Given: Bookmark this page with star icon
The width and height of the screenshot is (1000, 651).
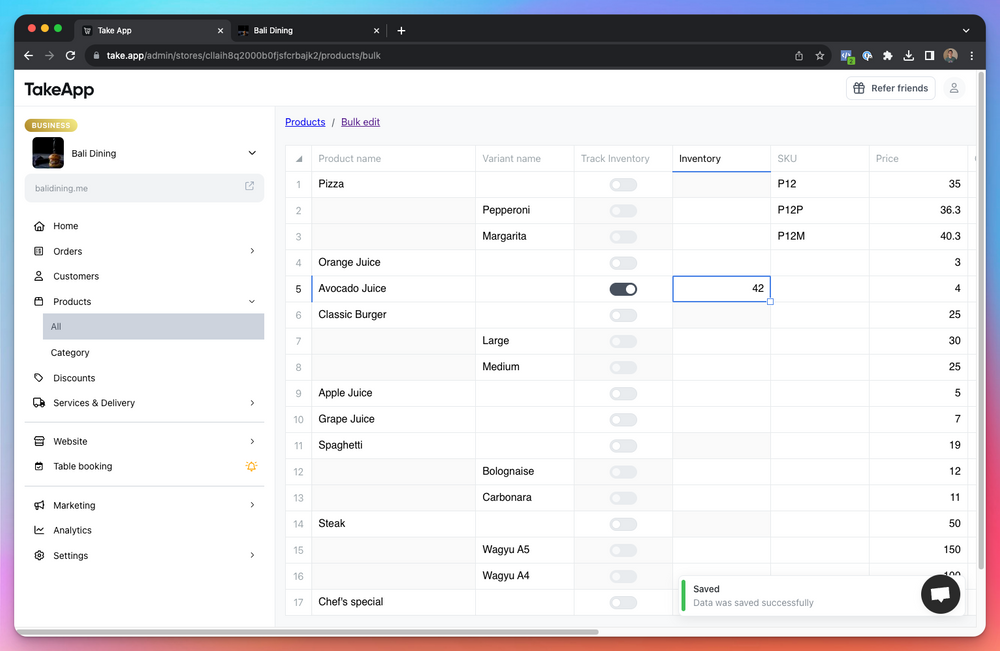Looking at the screenshot, I should (820, 55).
